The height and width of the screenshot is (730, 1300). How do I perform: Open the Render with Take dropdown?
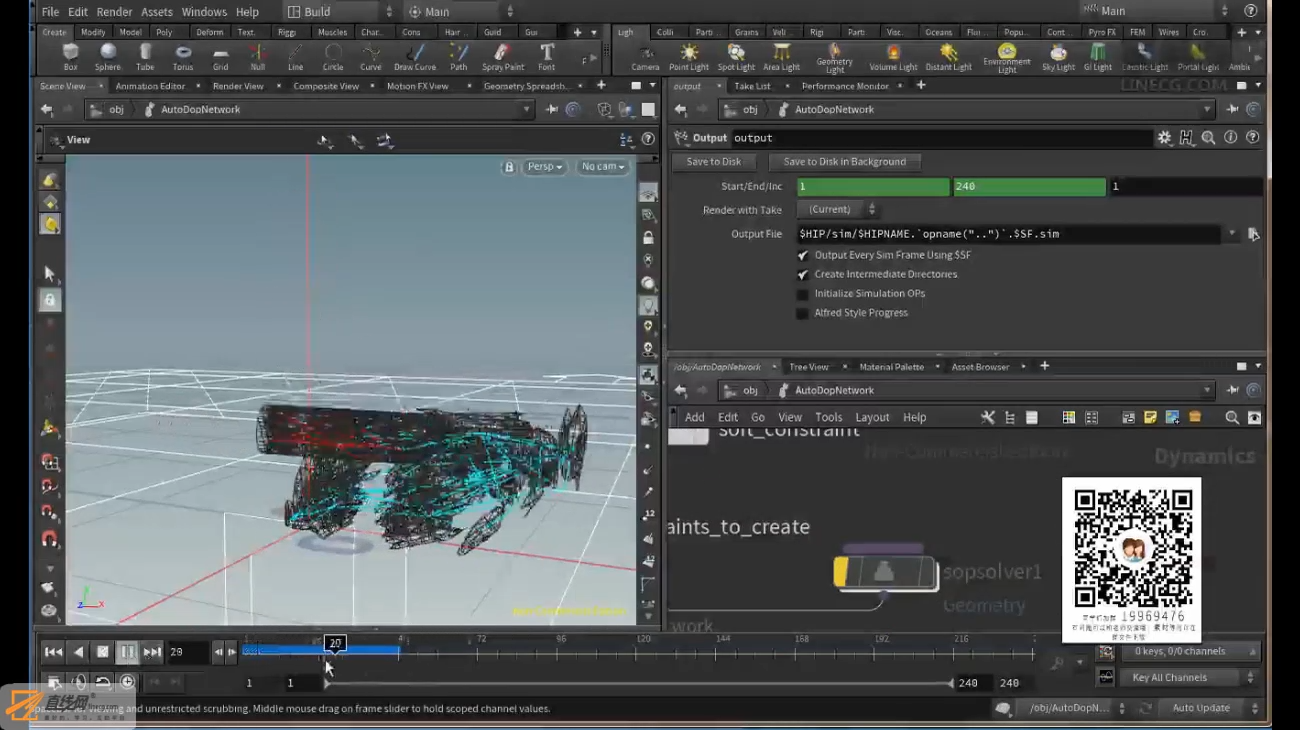click(x=838, y=210)
